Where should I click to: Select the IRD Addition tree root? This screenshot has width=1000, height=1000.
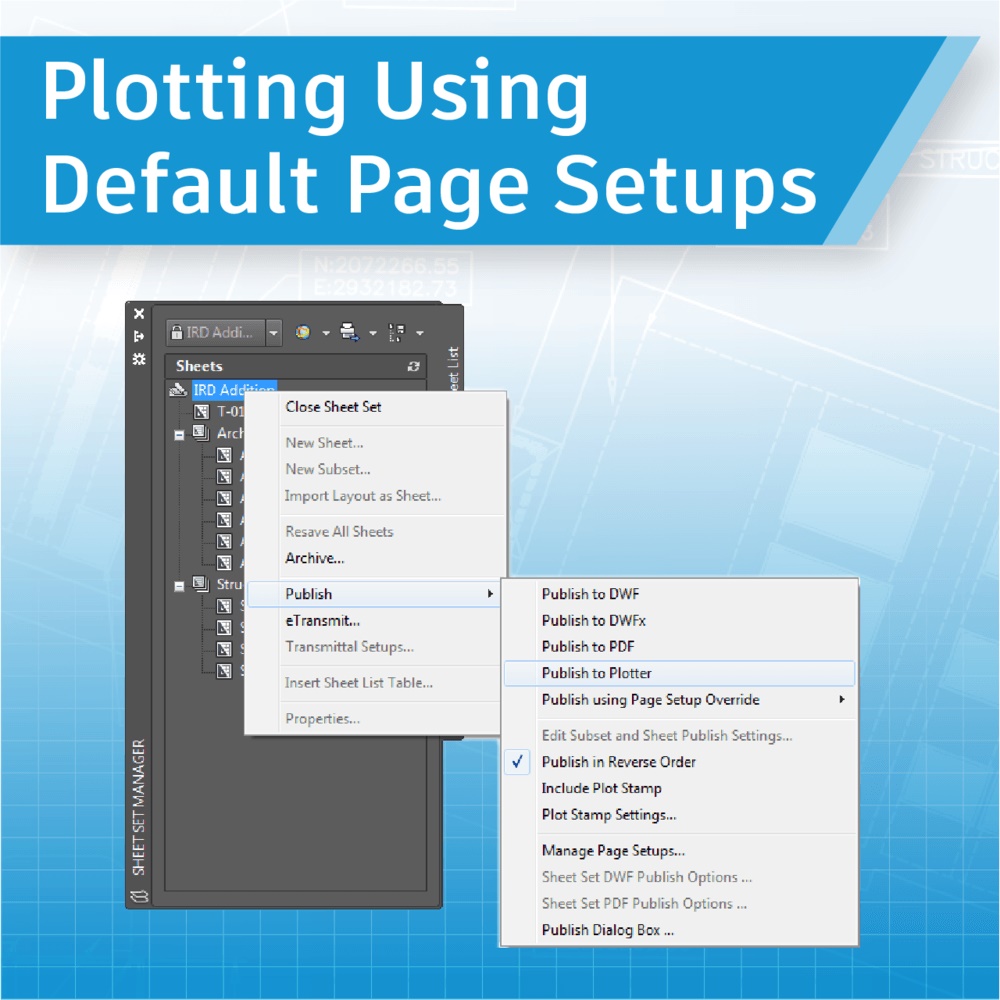coord(234,390)
